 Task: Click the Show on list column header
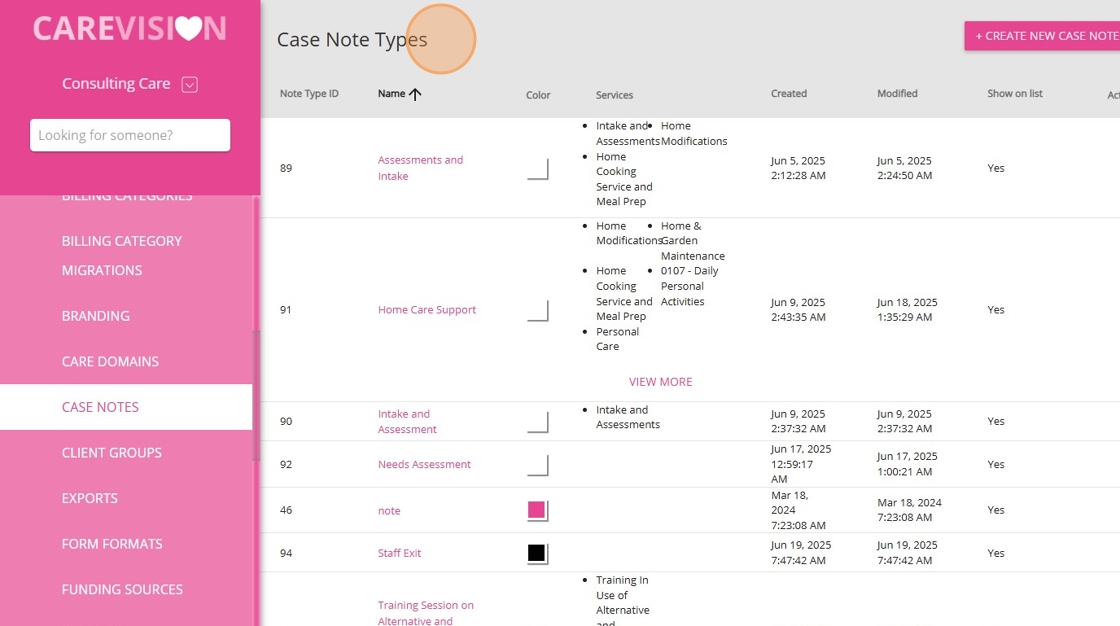point(1014,94)
